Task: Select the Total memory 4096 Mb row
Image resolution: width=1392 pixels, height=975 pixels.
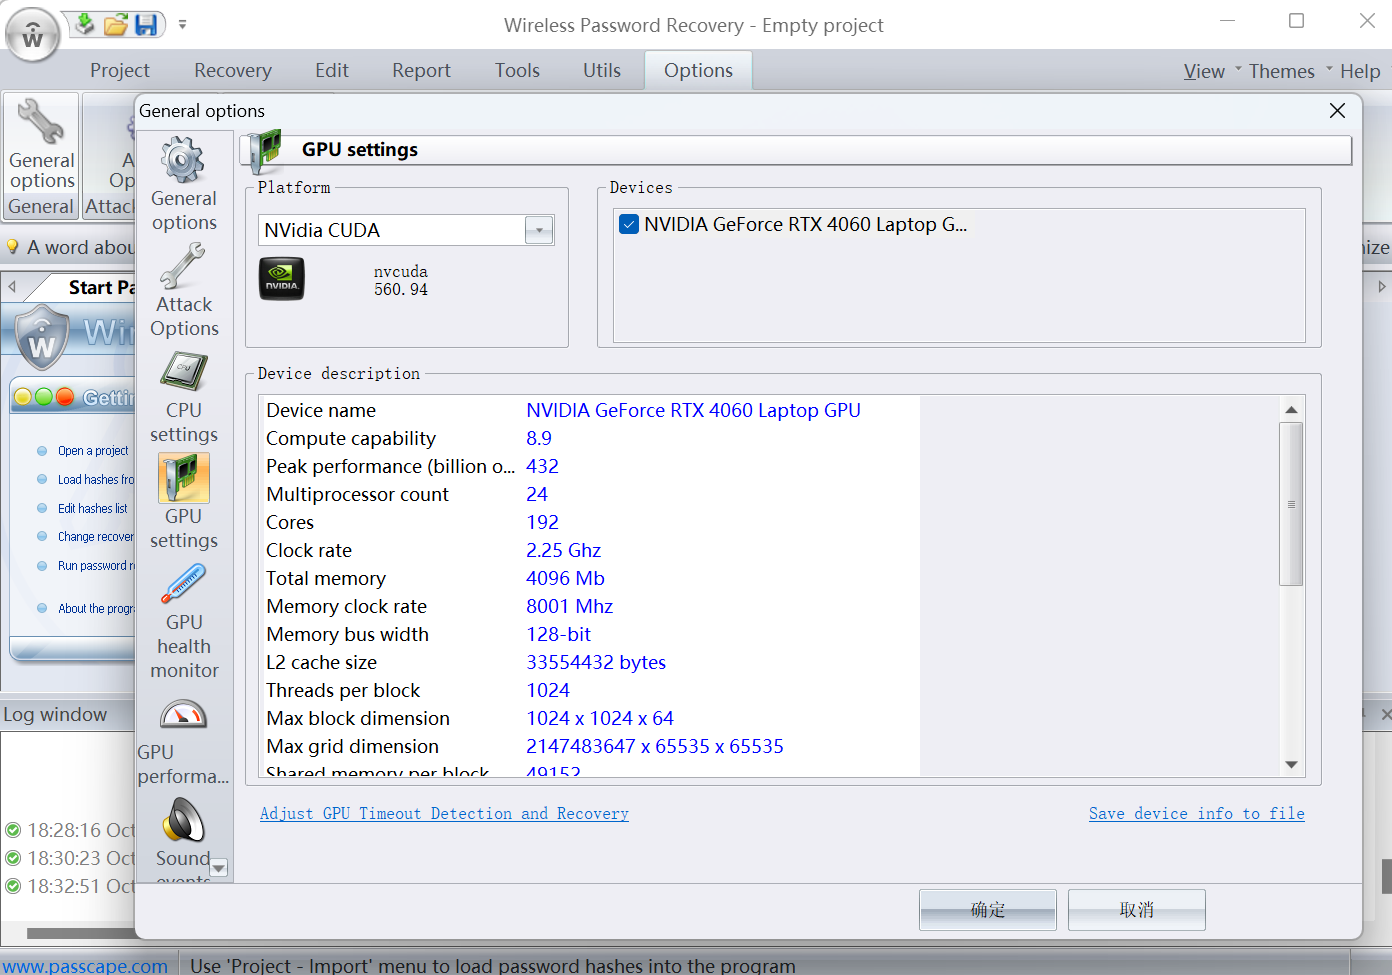Action: click(589, 578)
